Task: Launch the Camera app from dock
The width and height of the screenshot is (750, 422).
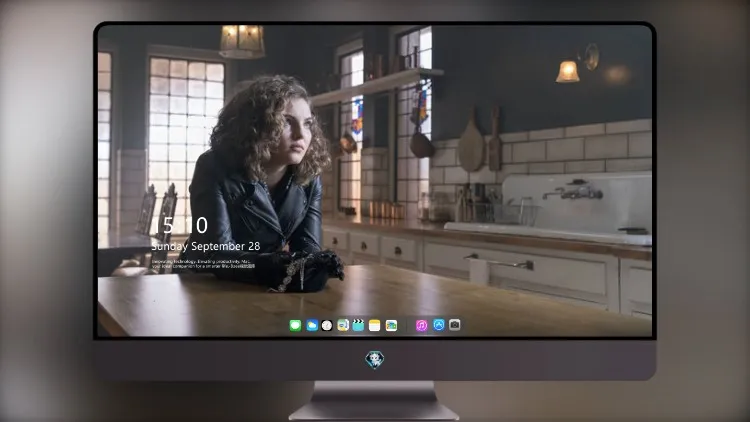Action: coord(454,325)
